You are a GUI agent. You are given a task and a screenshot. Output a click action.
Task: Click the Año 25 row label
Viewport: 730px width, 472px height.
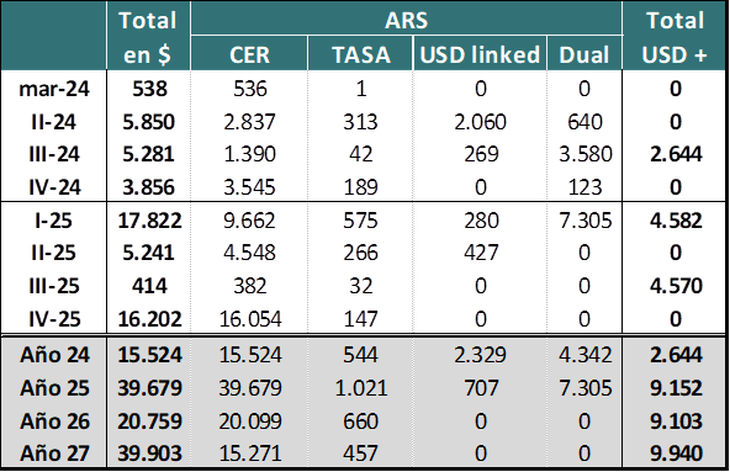(x=55, y=389)
